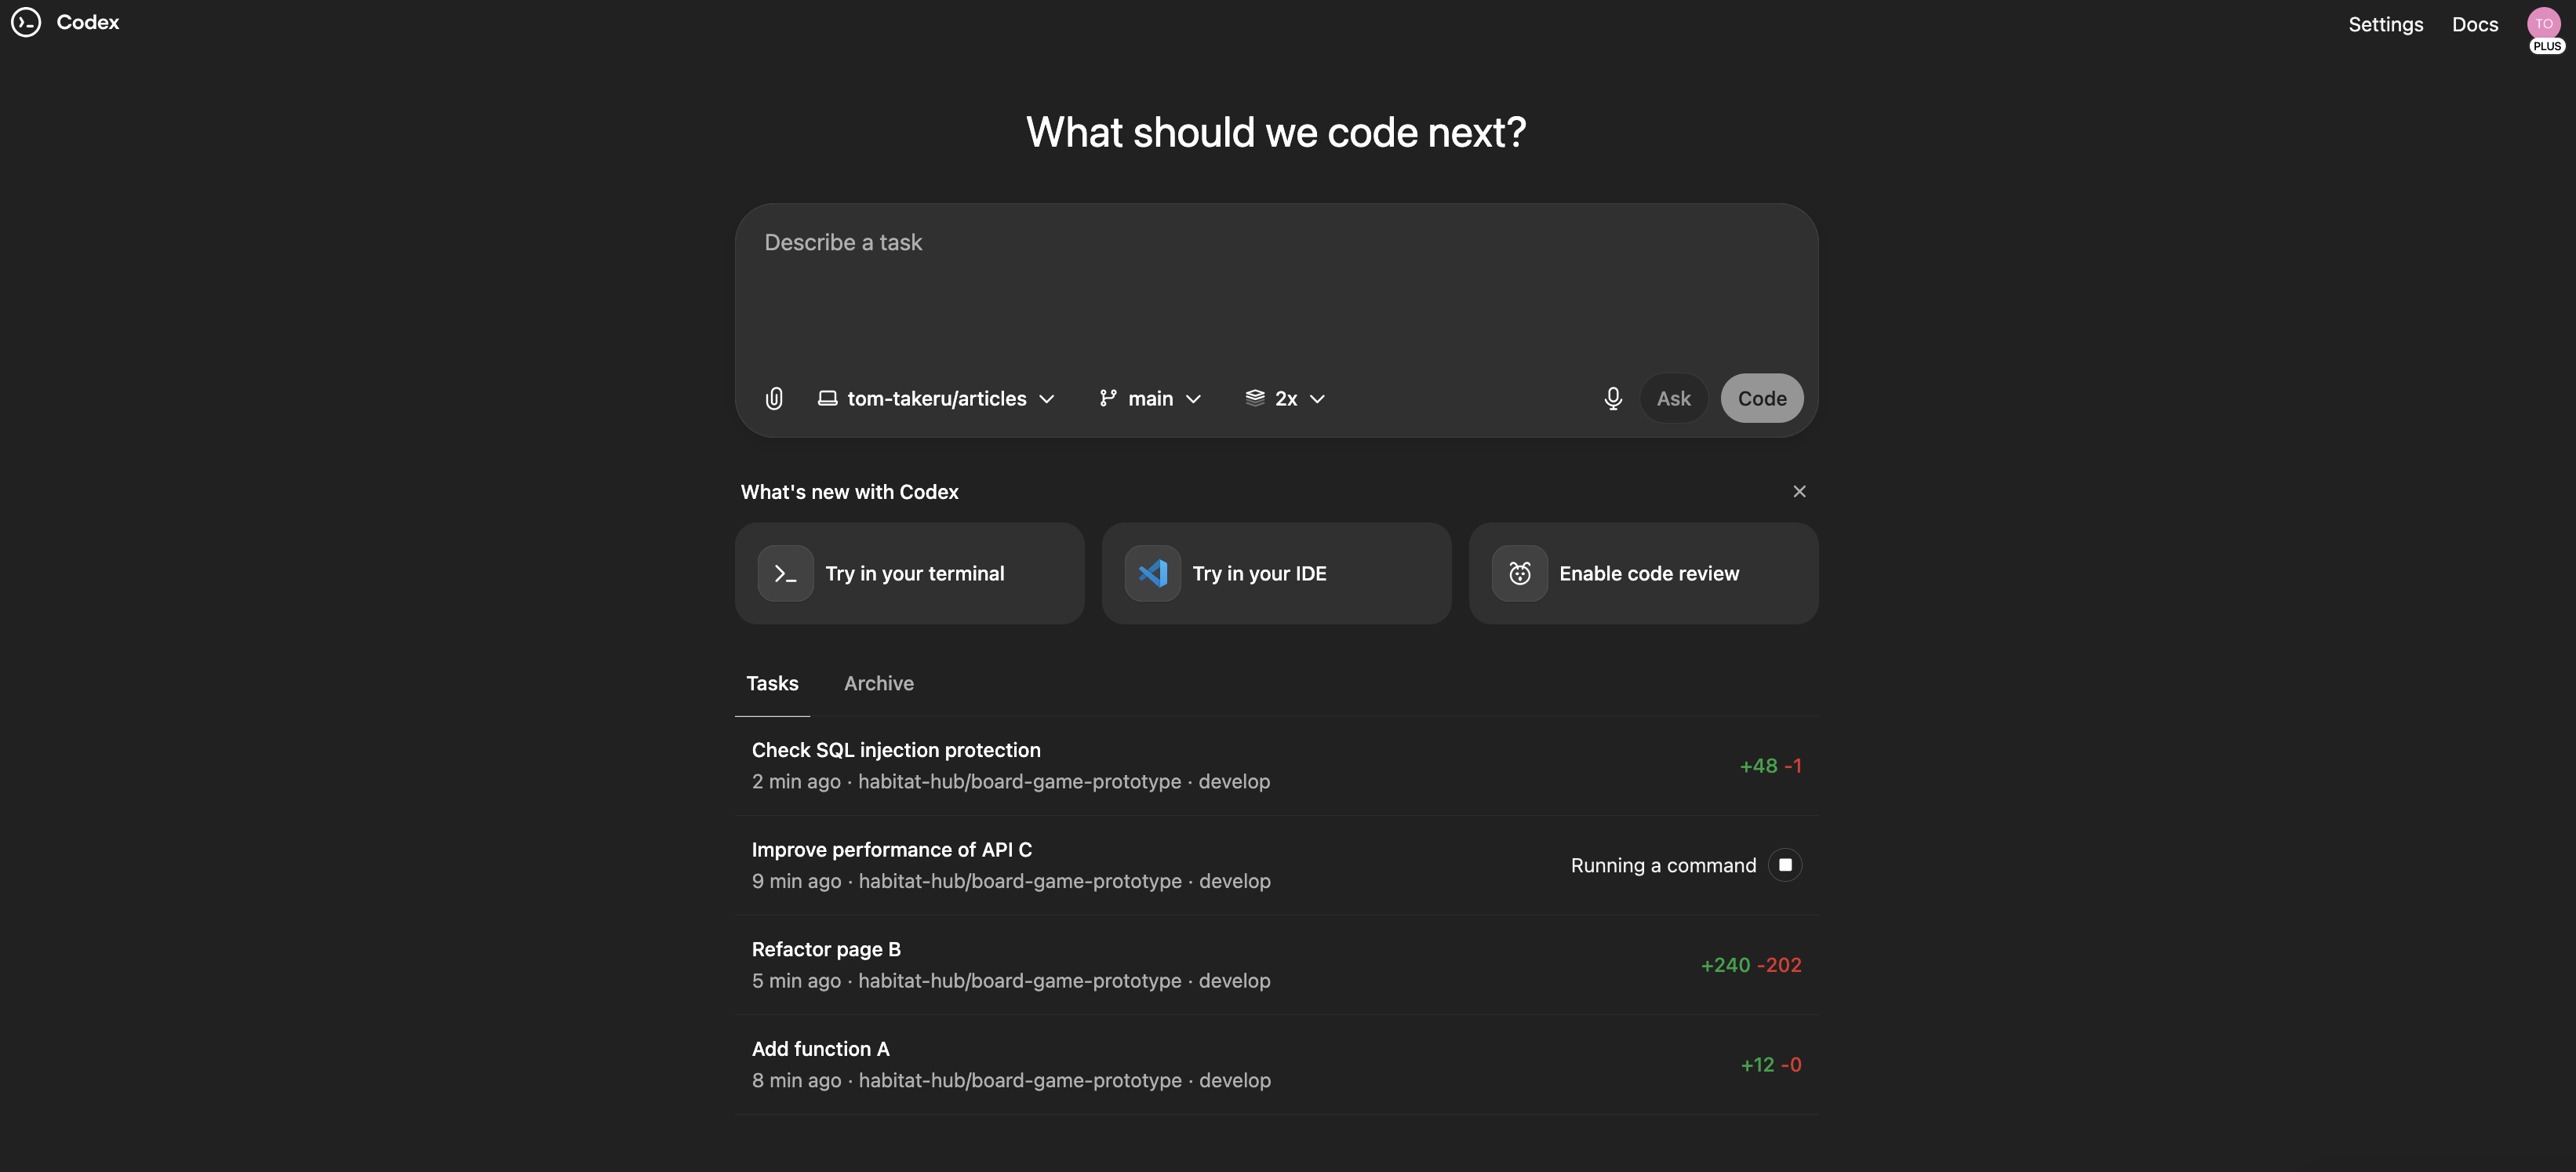Dismiss the What's new with Codex panel
This screenshot has width=2576, height=1172.
pos(1799,491)
